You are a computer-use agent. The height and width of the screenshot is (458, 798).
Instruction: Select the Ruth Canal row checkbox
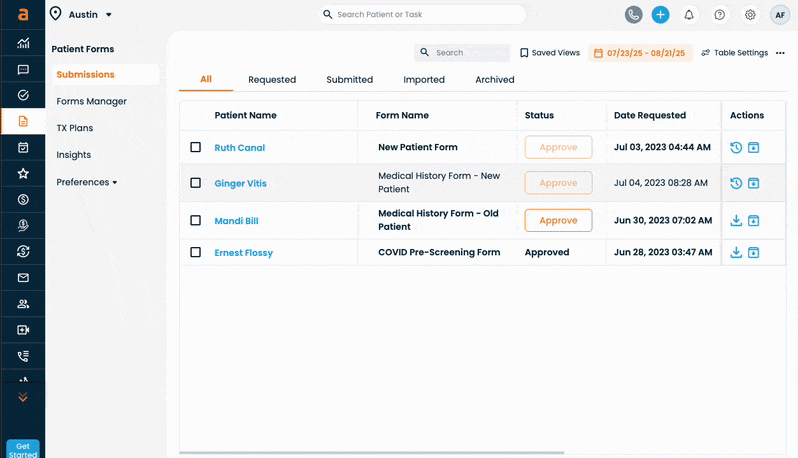coord(196,148)
